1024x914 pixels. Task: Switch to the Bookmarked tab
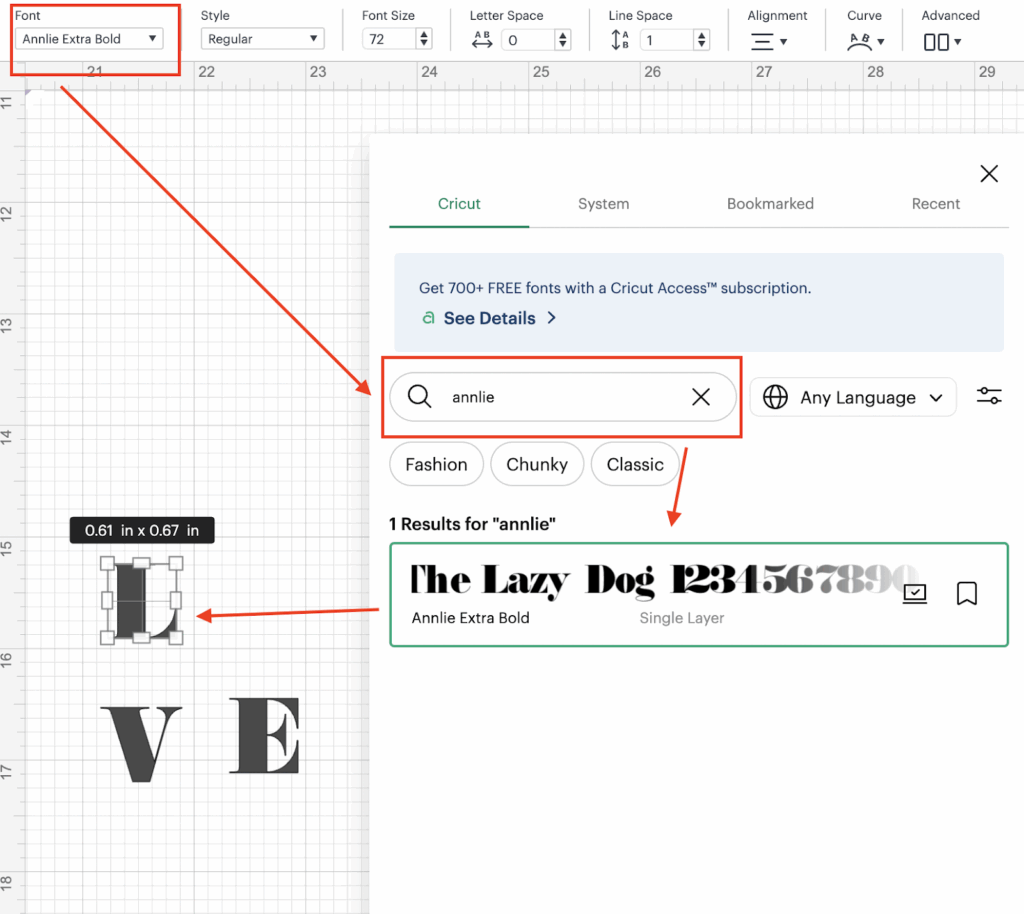(x=770, y=204)
